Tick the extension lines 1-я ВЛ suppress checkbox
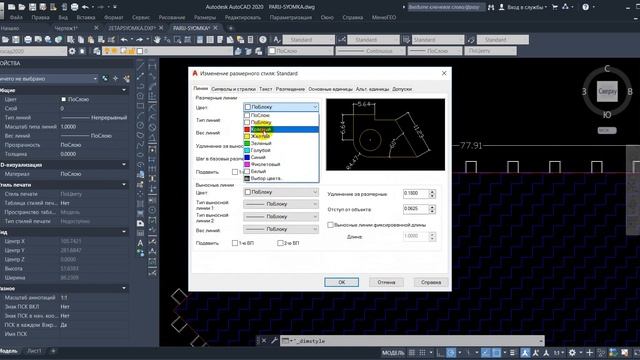The height and width of the screenshot is (360, 640). (235, 243)
